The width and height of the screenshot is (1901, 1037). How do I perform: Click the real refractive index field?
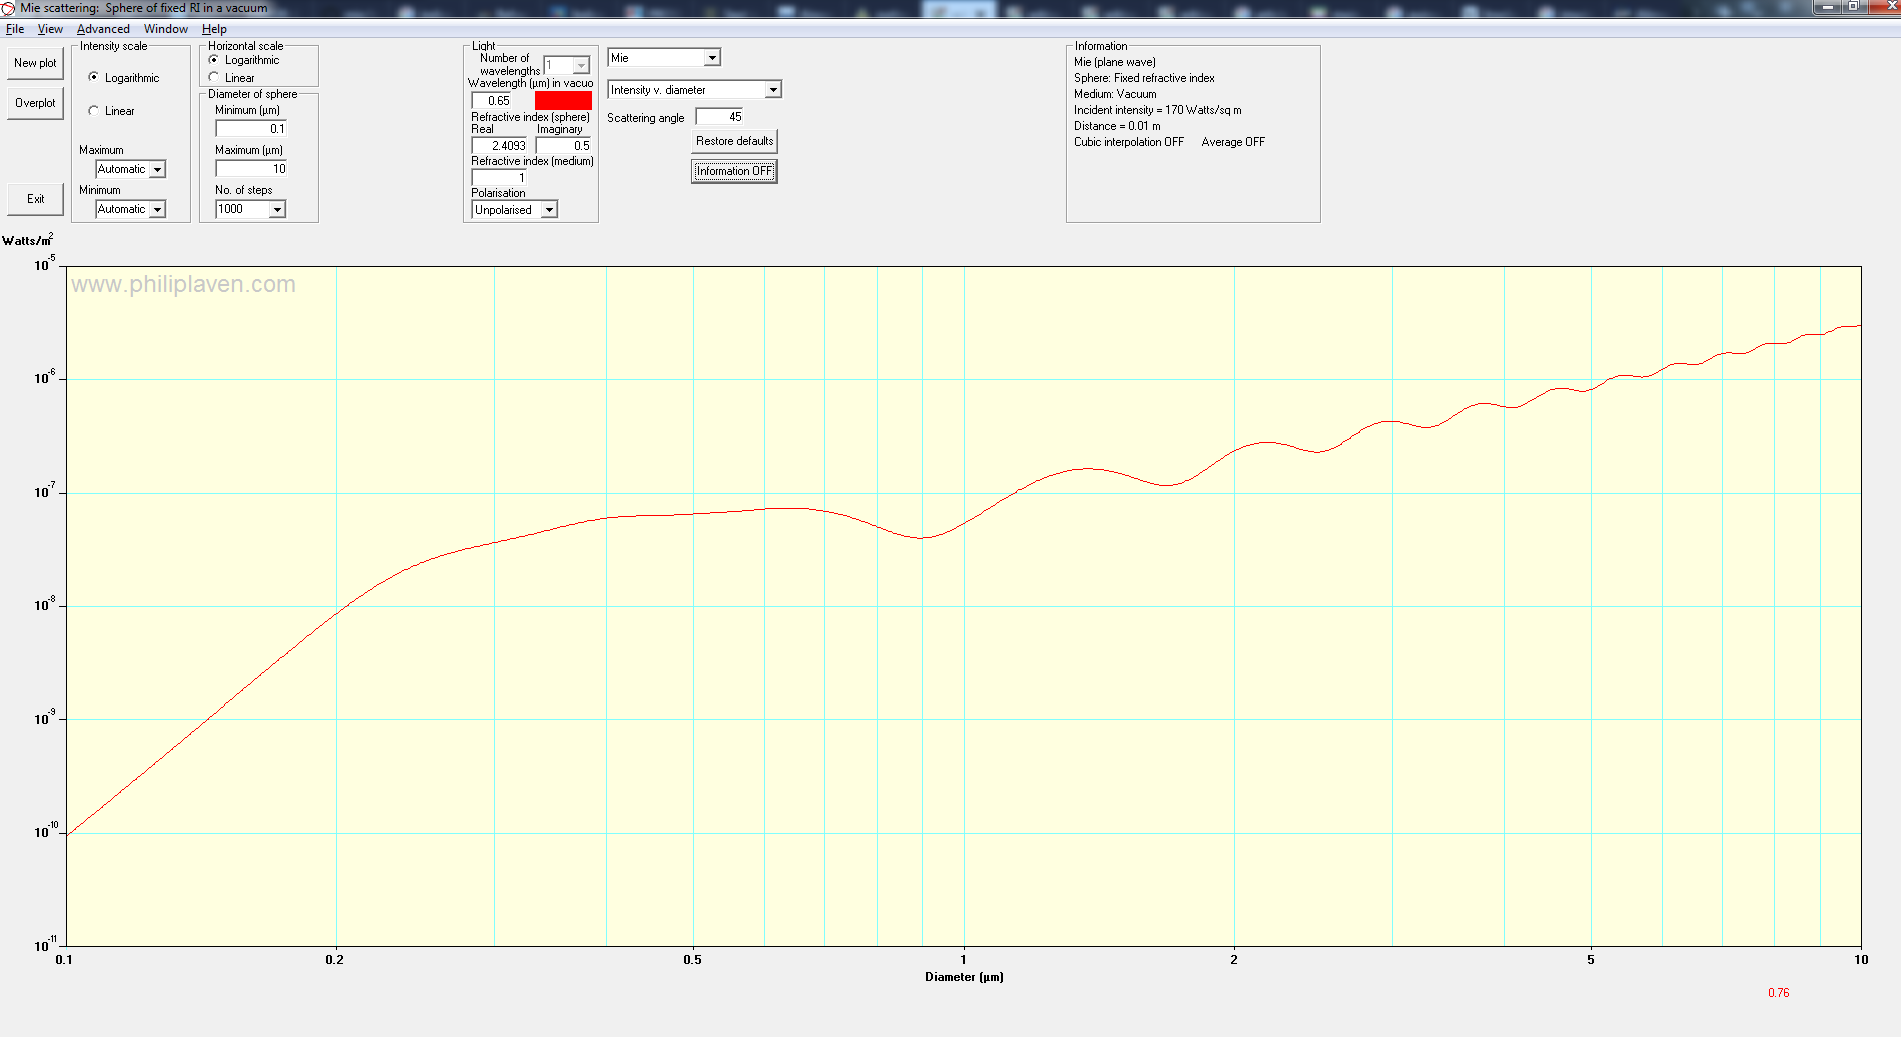point(499,146)
